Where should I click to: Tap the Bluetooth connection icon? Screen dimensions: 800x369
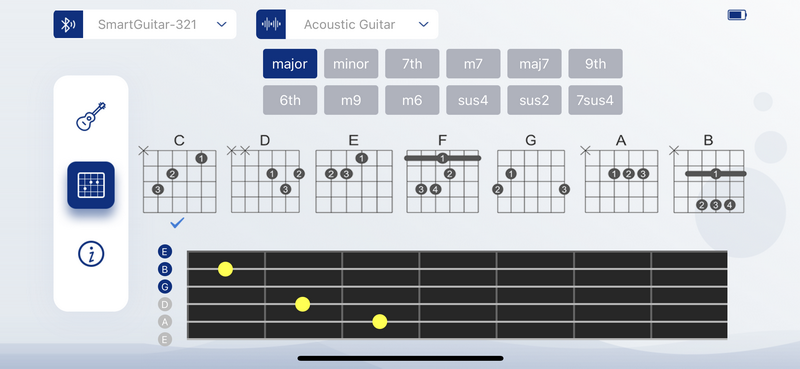coord(68,24)
